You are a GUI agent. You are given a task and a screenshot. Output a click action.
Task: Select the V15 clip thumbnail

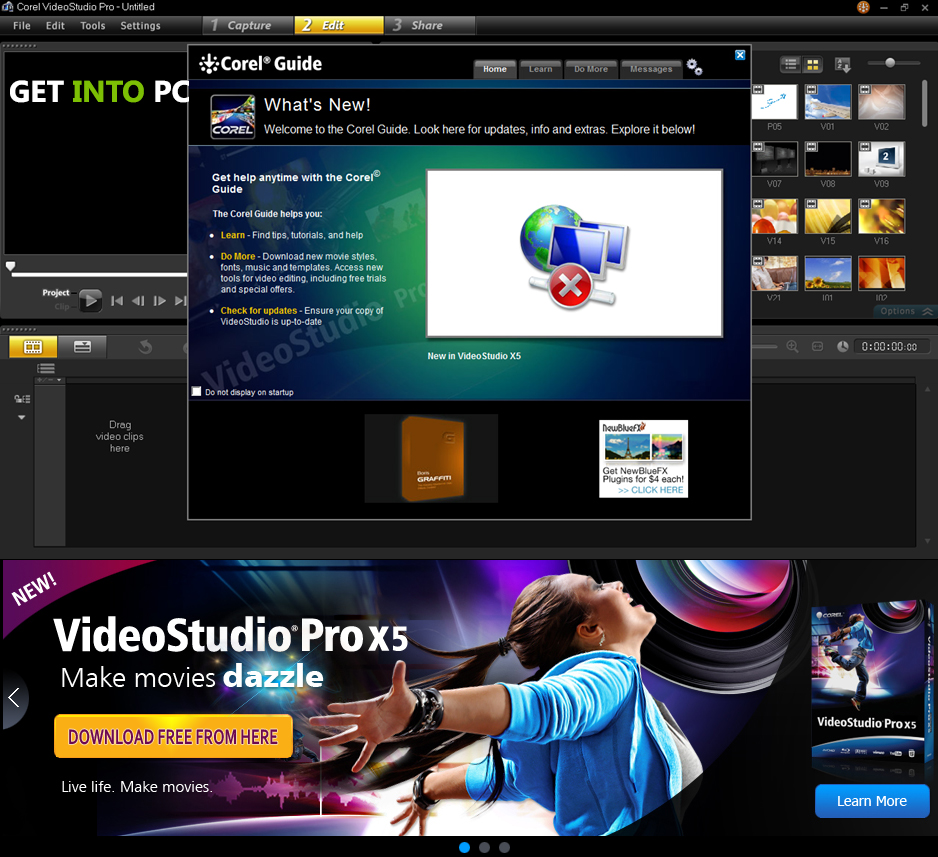[x=828, y=216]
